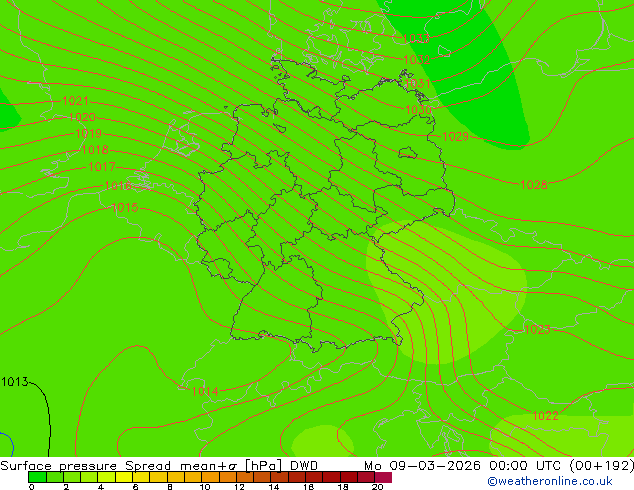Click the legend scale number 14
634x490 pixels.
coord(274,487)
